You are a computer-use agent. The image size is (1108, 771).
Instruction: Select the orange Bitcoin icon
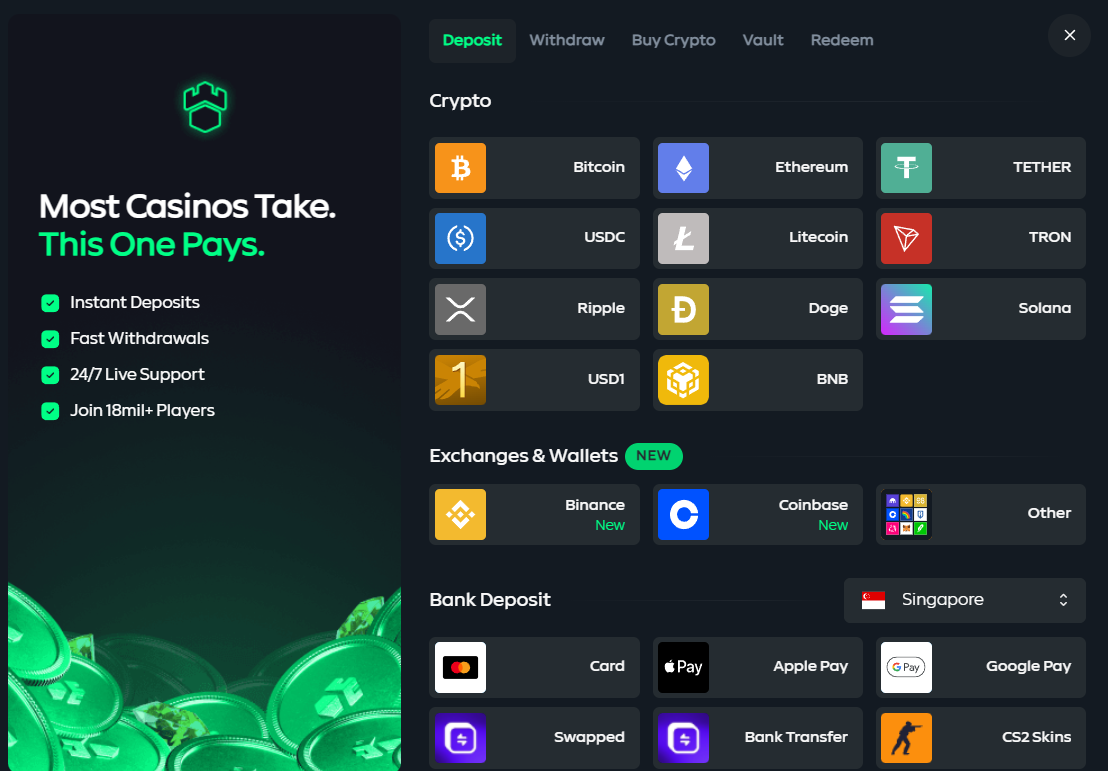tap(460, 168)
